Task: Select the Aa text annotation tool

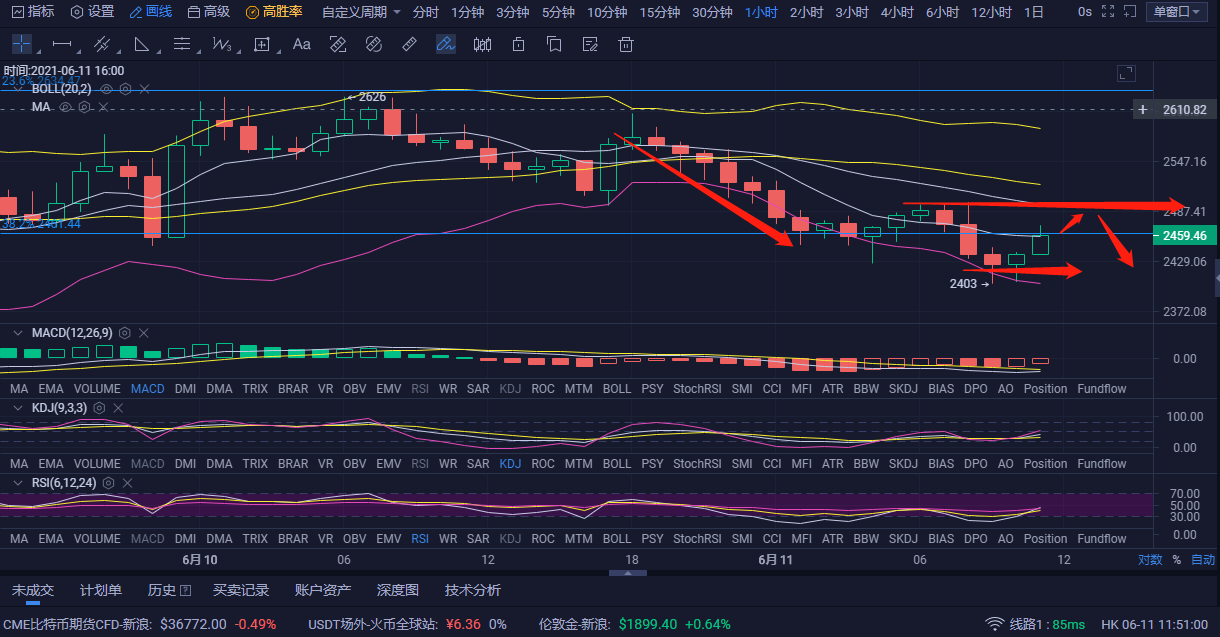Action: point(301,44)
